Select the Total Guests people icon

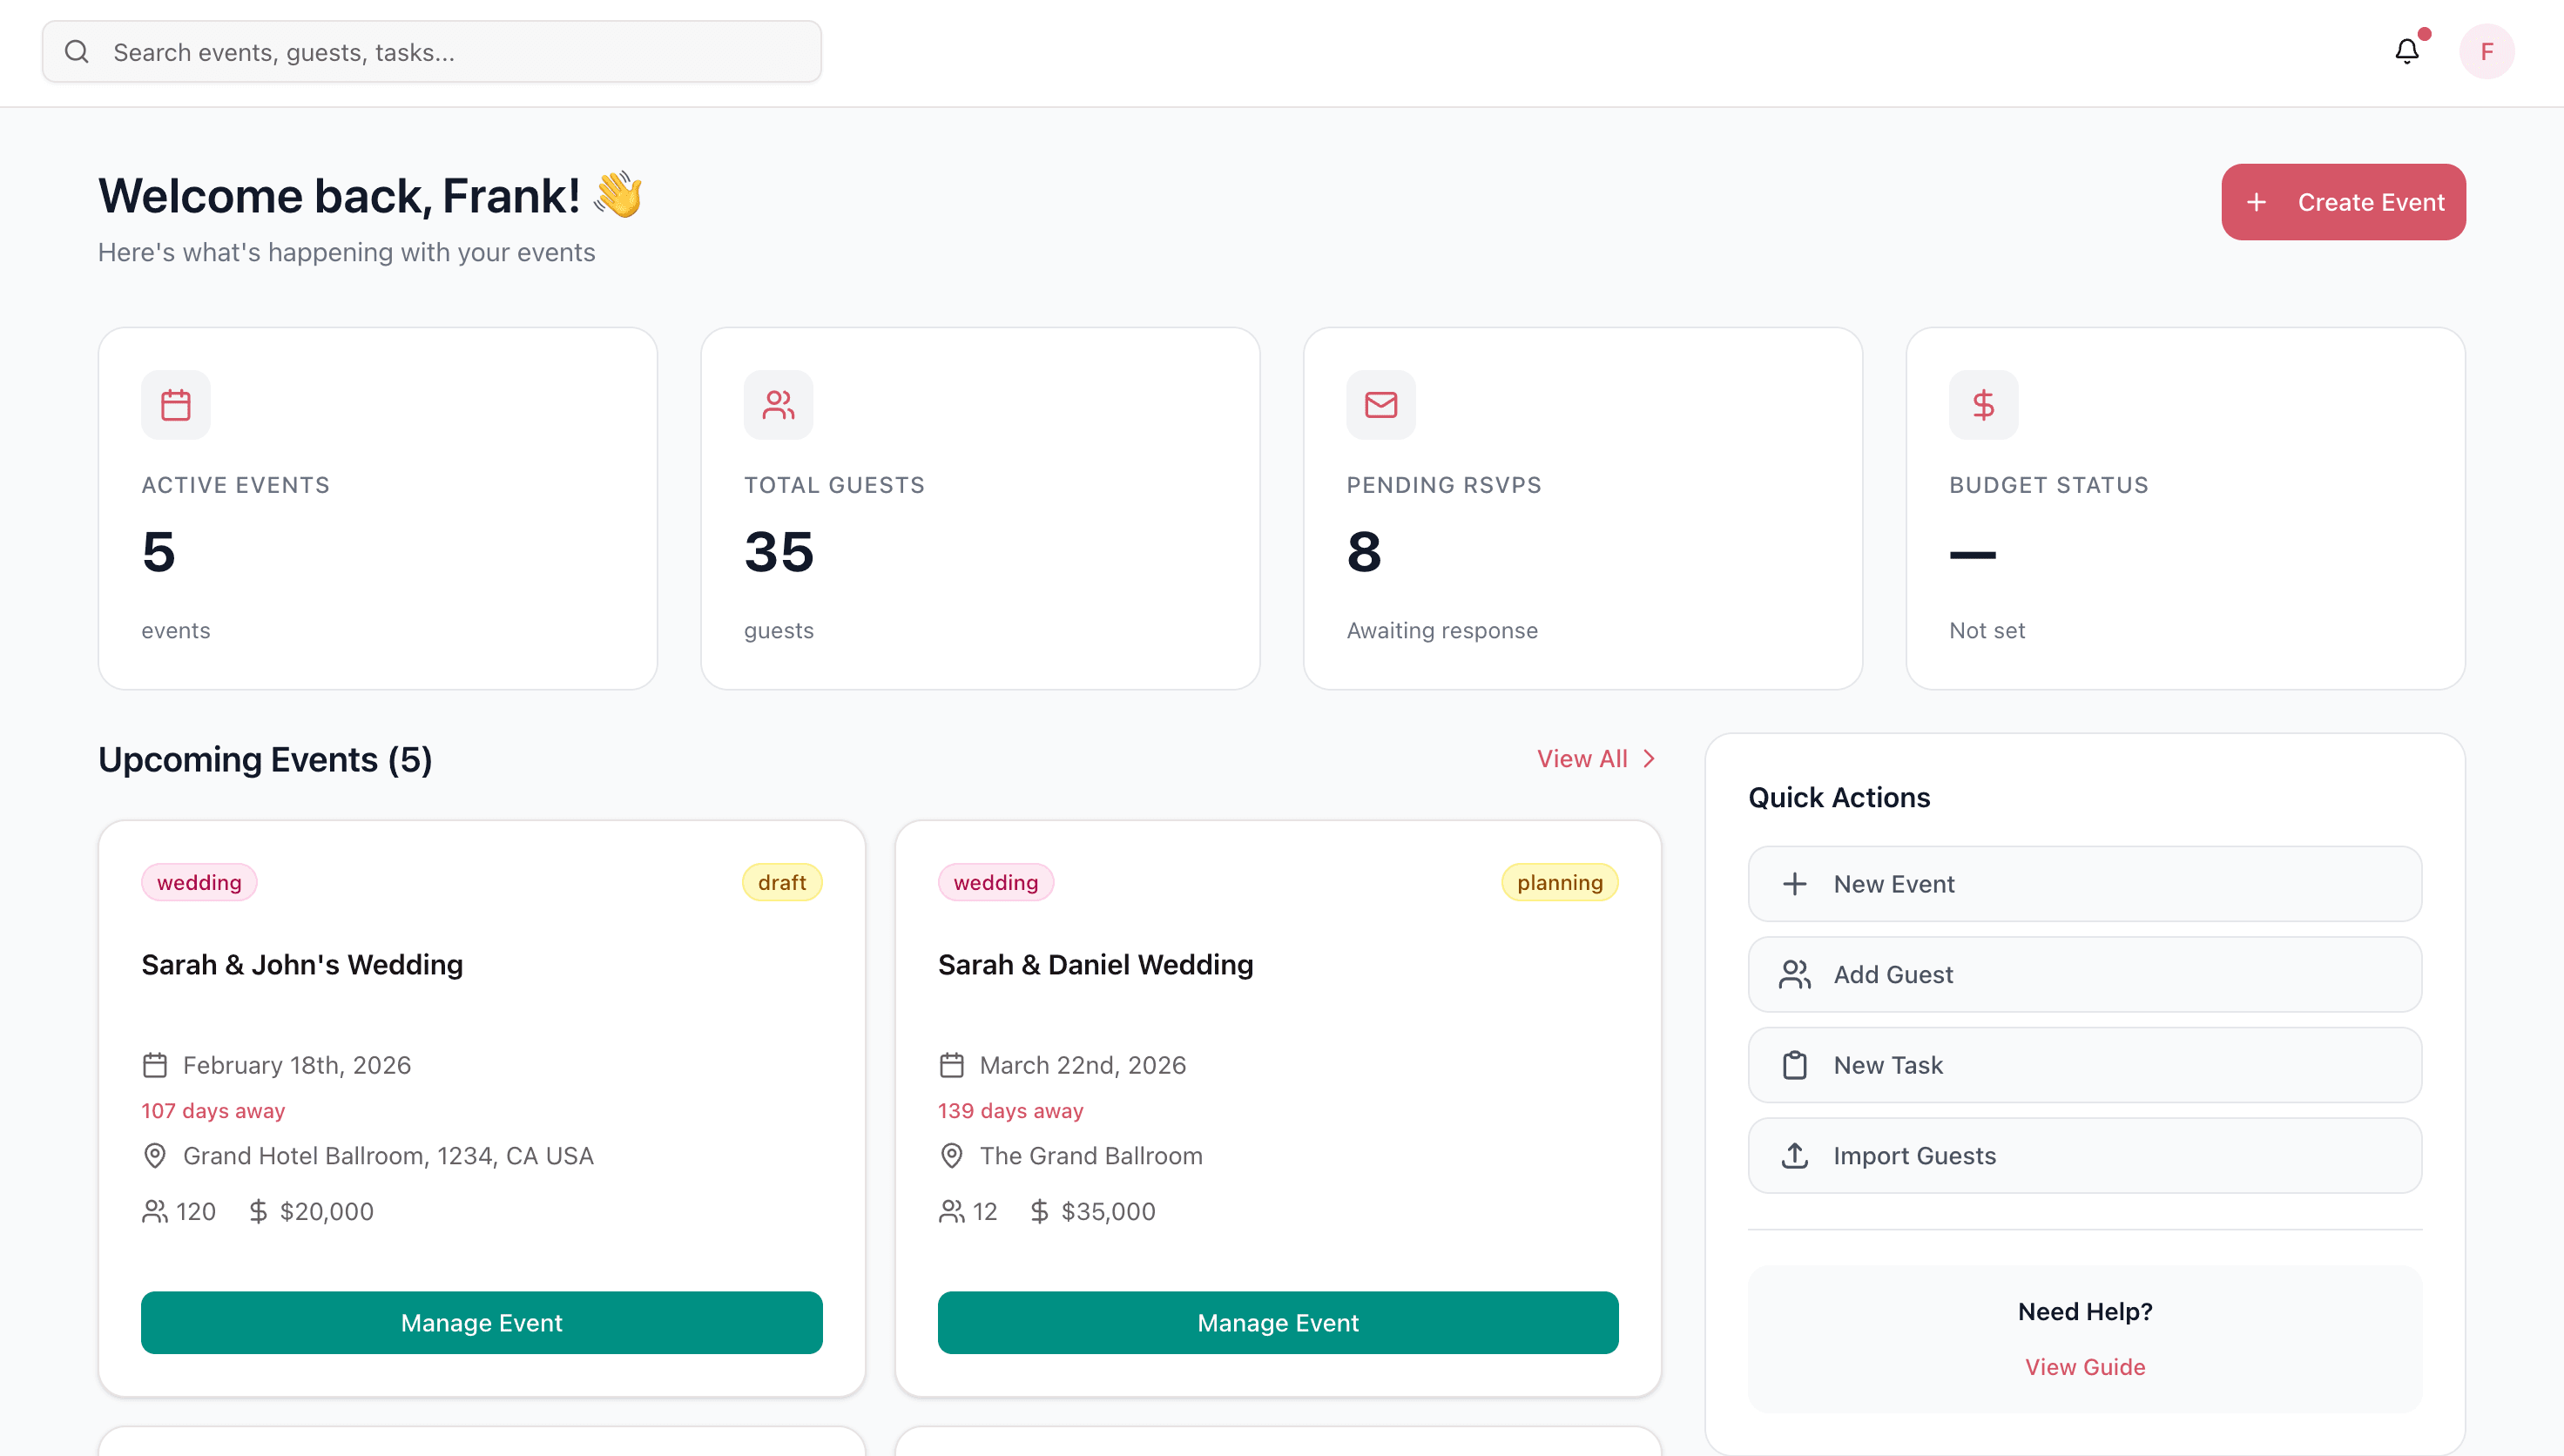pyautogui.click(x=778, y=404)
